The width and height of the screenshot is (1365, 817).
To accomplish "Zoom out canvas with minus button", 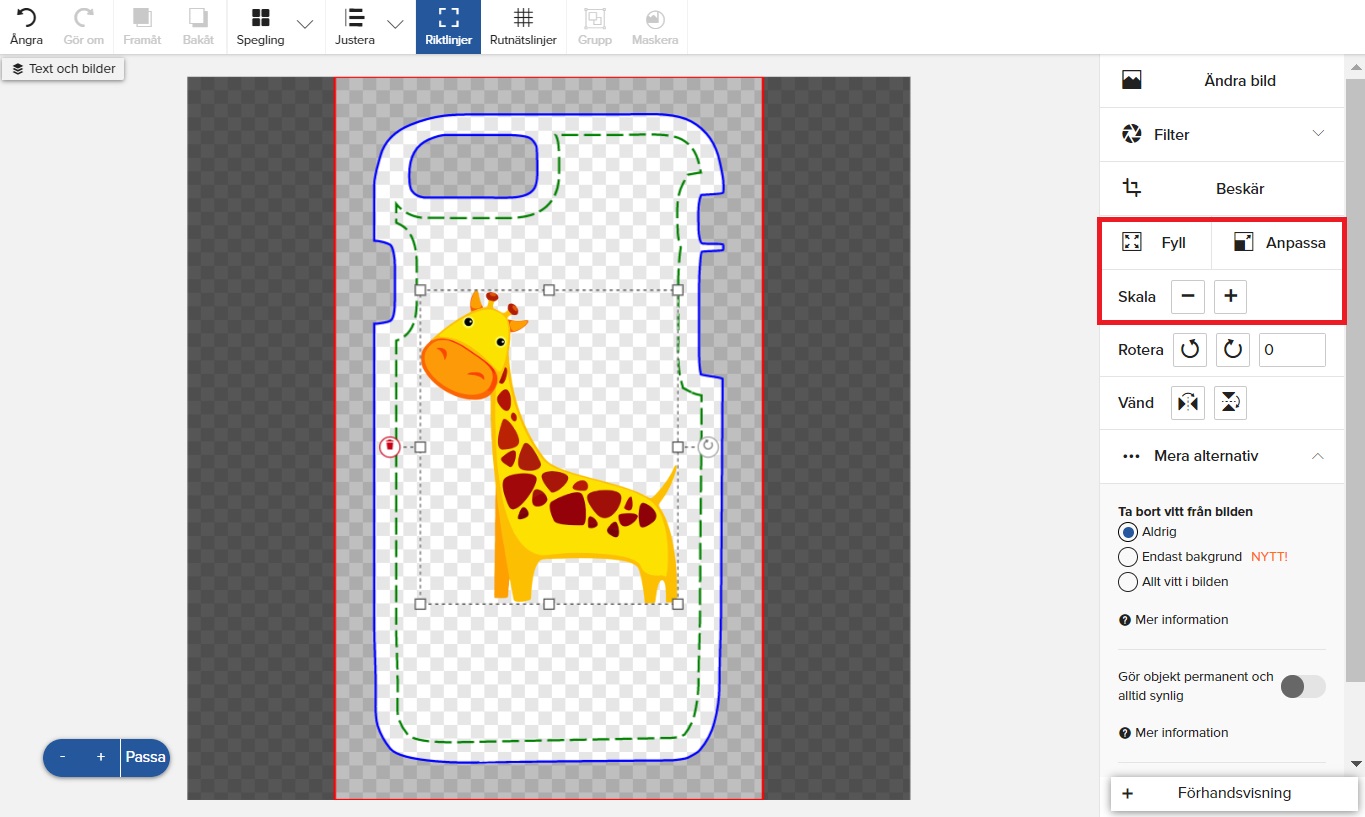I will click(x=63, y=758).
